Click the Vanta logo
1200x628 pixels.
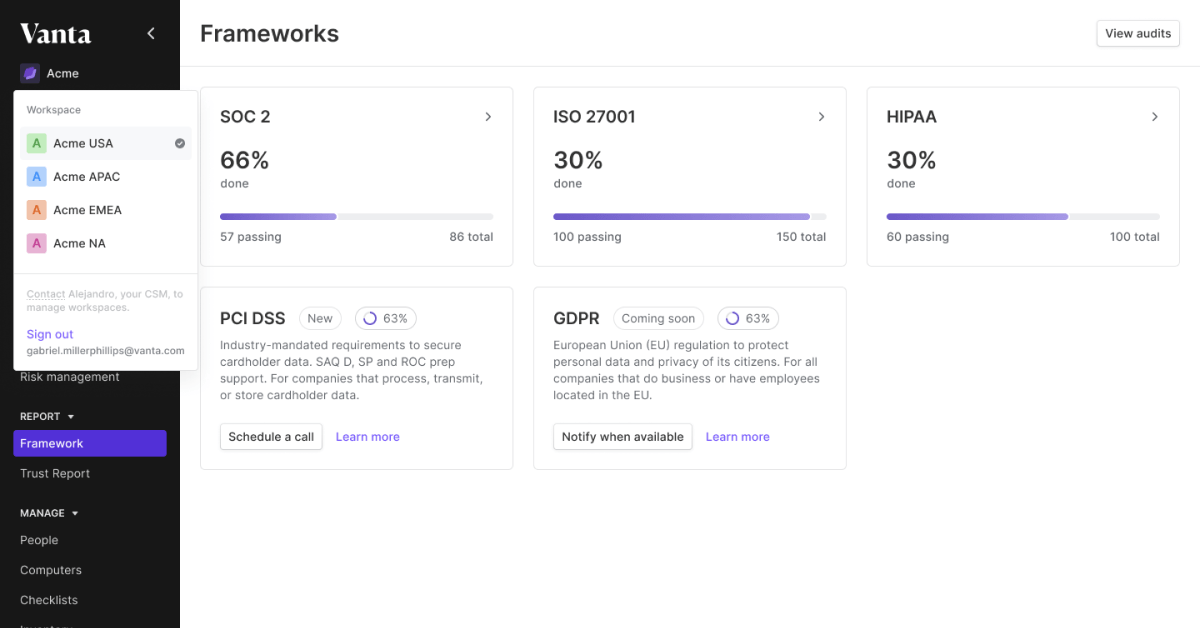click(x=55, y=33)
